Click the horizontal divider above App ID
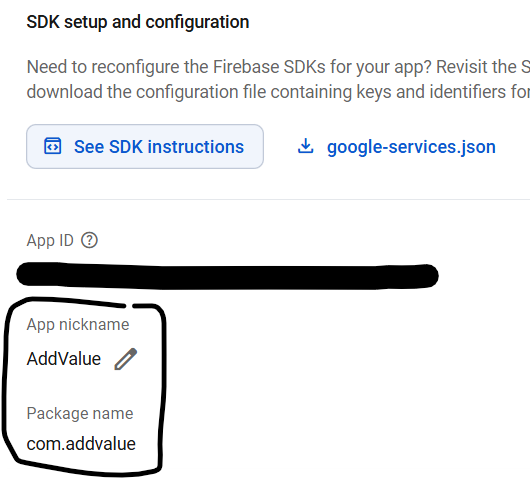Screen dimensions: 530x478 [268, 199]
